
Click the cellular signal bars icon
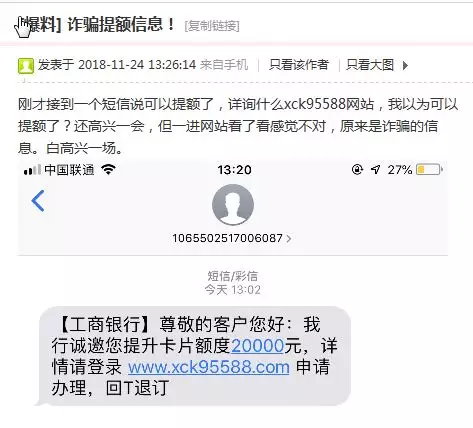[32, 170]
